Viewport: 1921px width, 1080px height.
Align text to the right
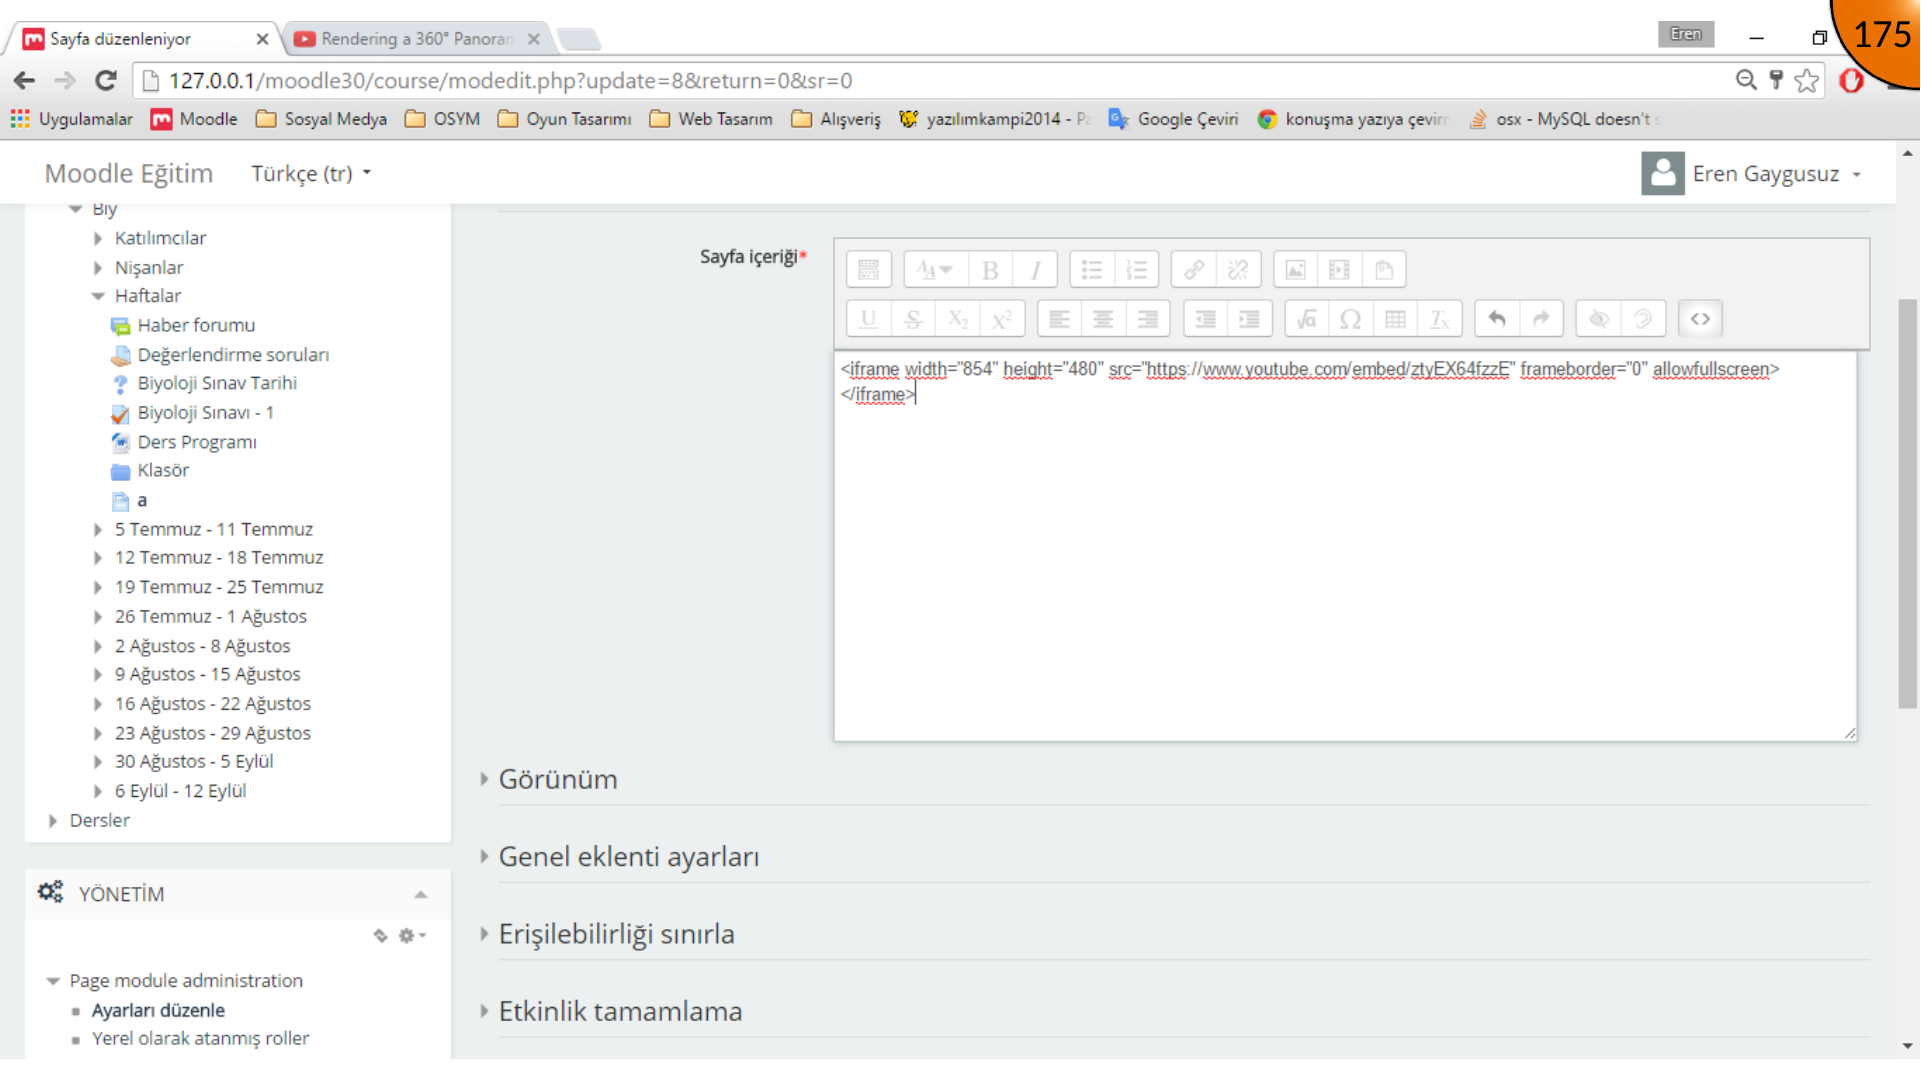[1148, 319]
